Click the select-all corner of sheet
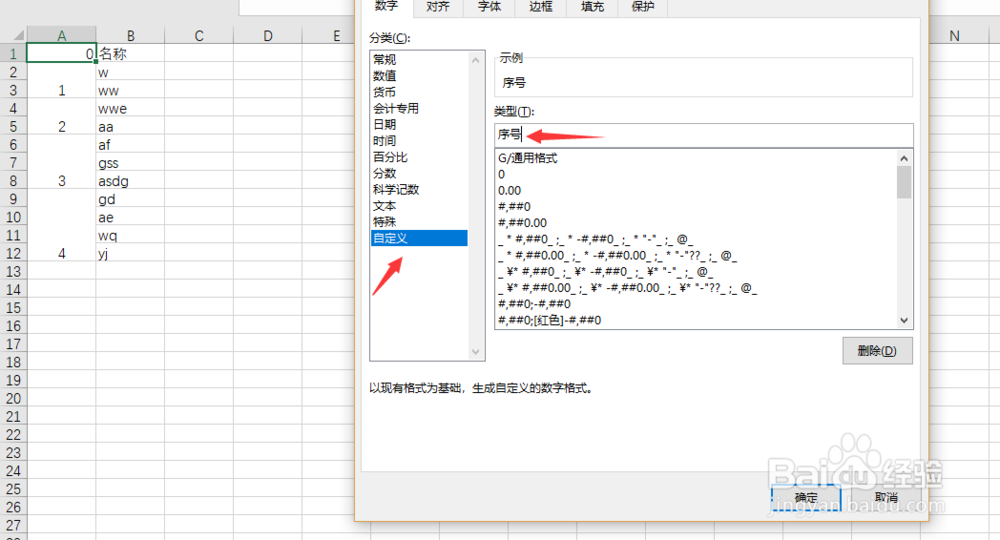 pos(13,36)
